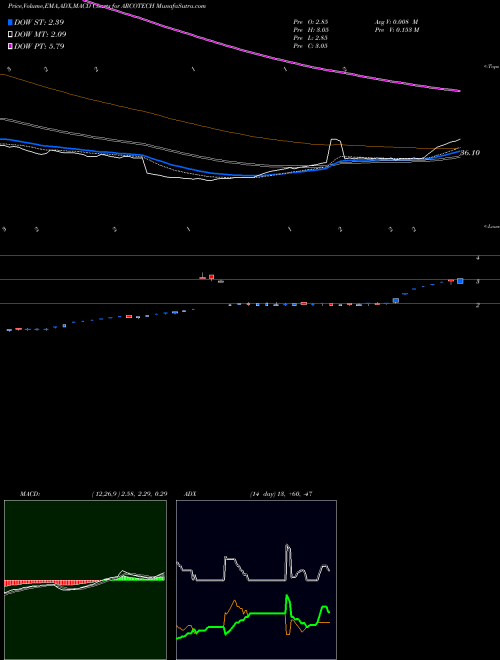
Task: Click the ADX panel title label
Action: coord(190,494)
